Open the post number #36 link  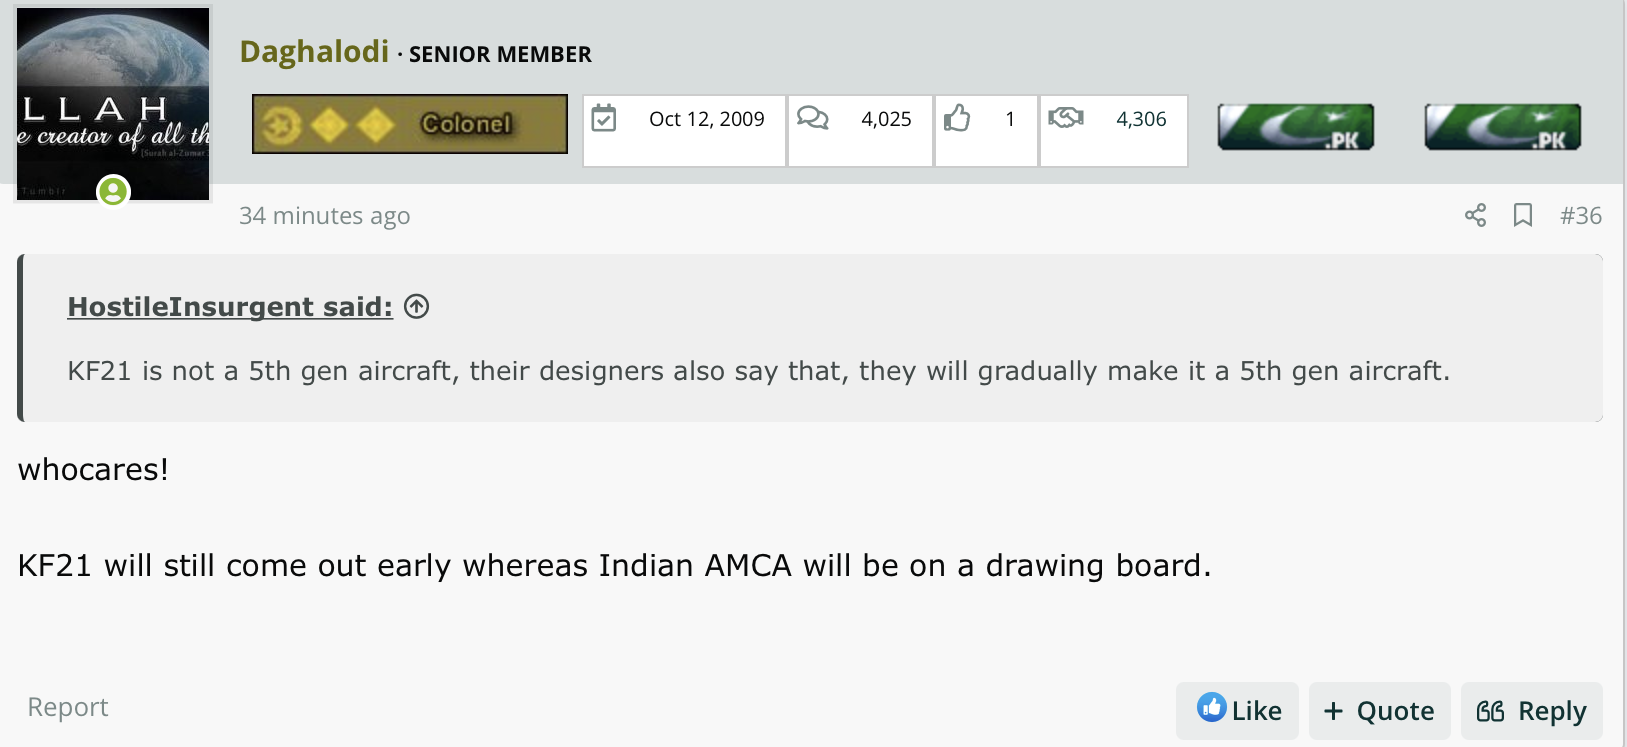point(1581,215)
